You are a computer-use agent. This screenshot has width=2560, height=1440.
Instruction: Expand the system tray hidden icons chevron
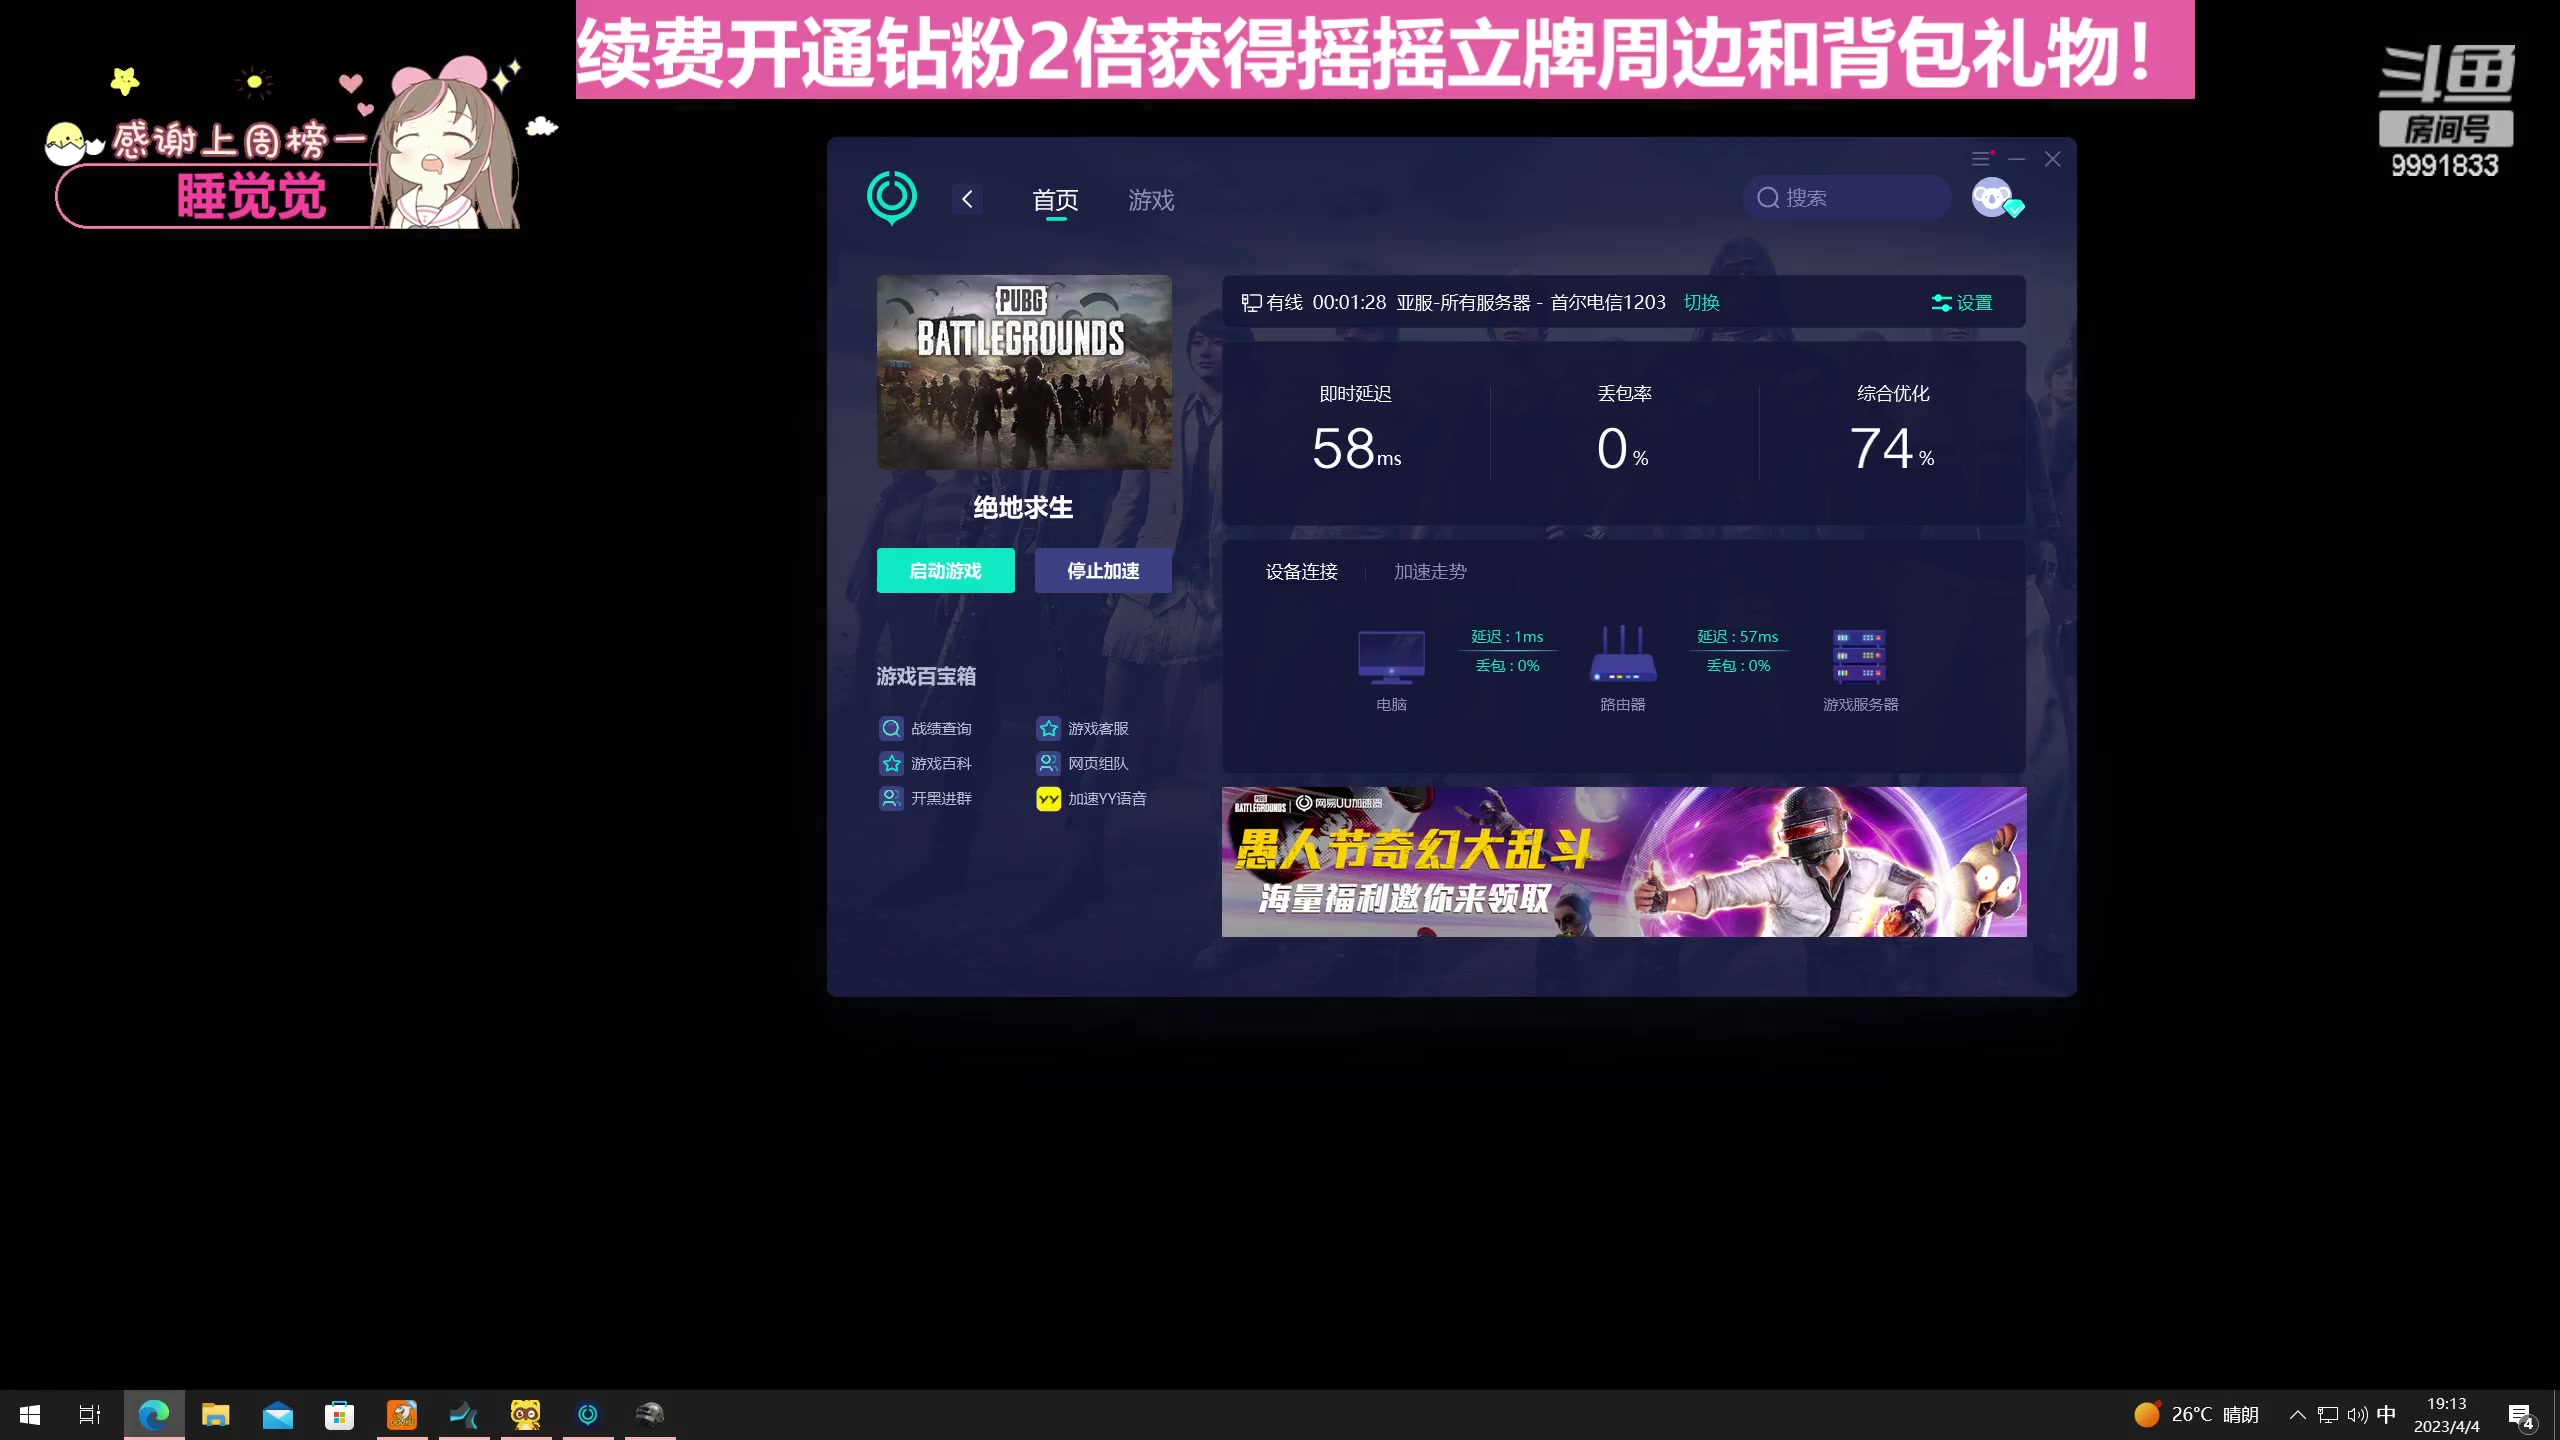[x=2297, y=1415]
